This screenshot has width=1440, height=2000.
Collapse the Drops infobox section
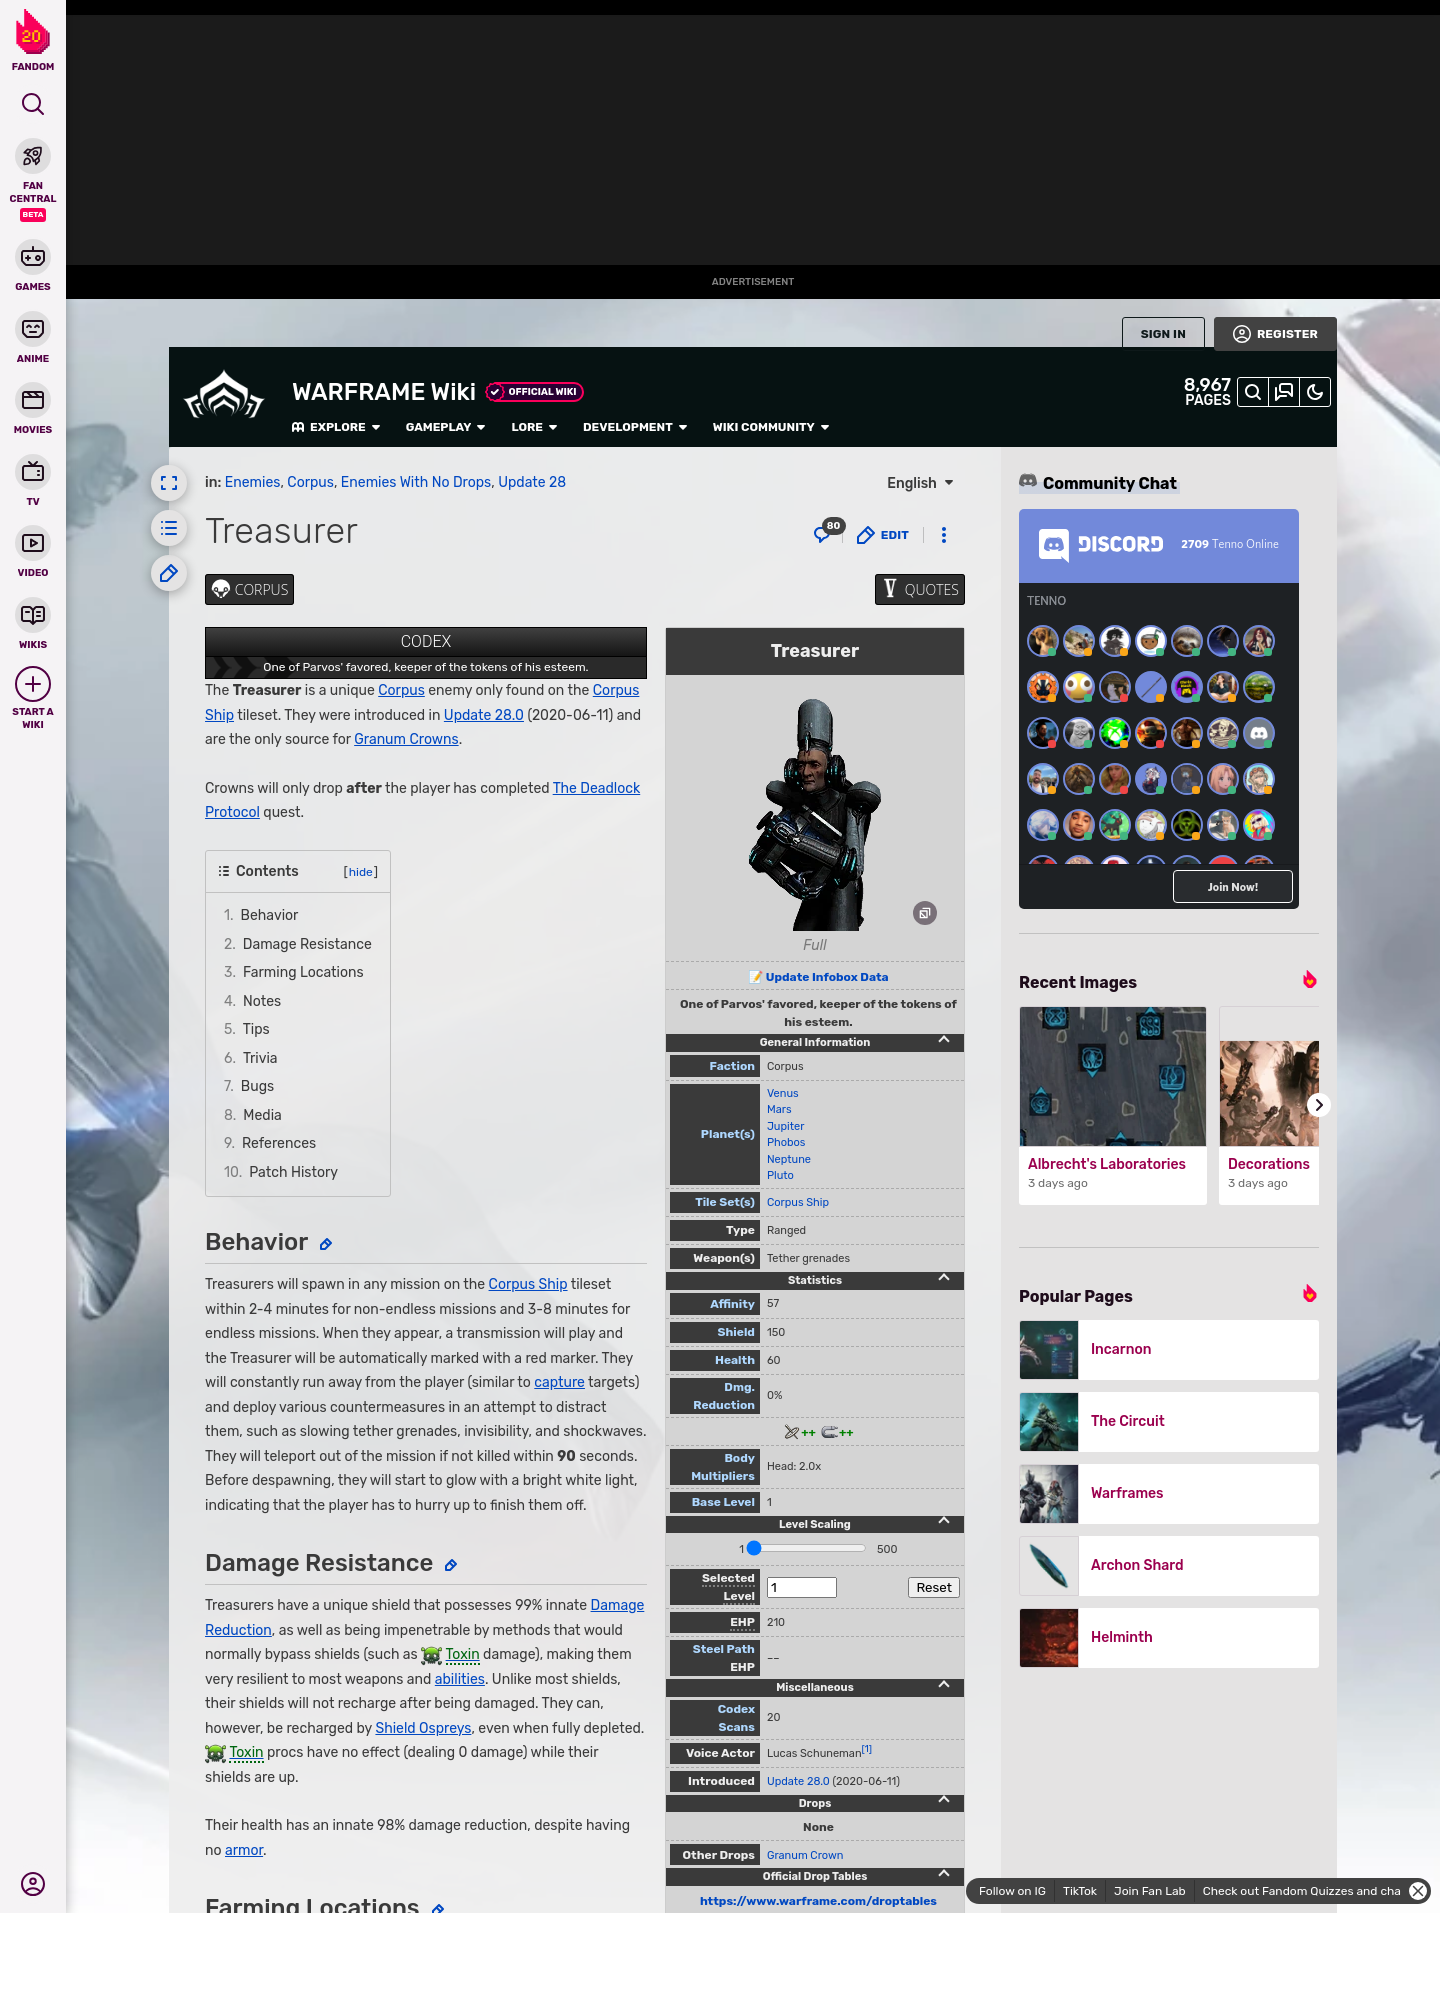pos(944,1800)
